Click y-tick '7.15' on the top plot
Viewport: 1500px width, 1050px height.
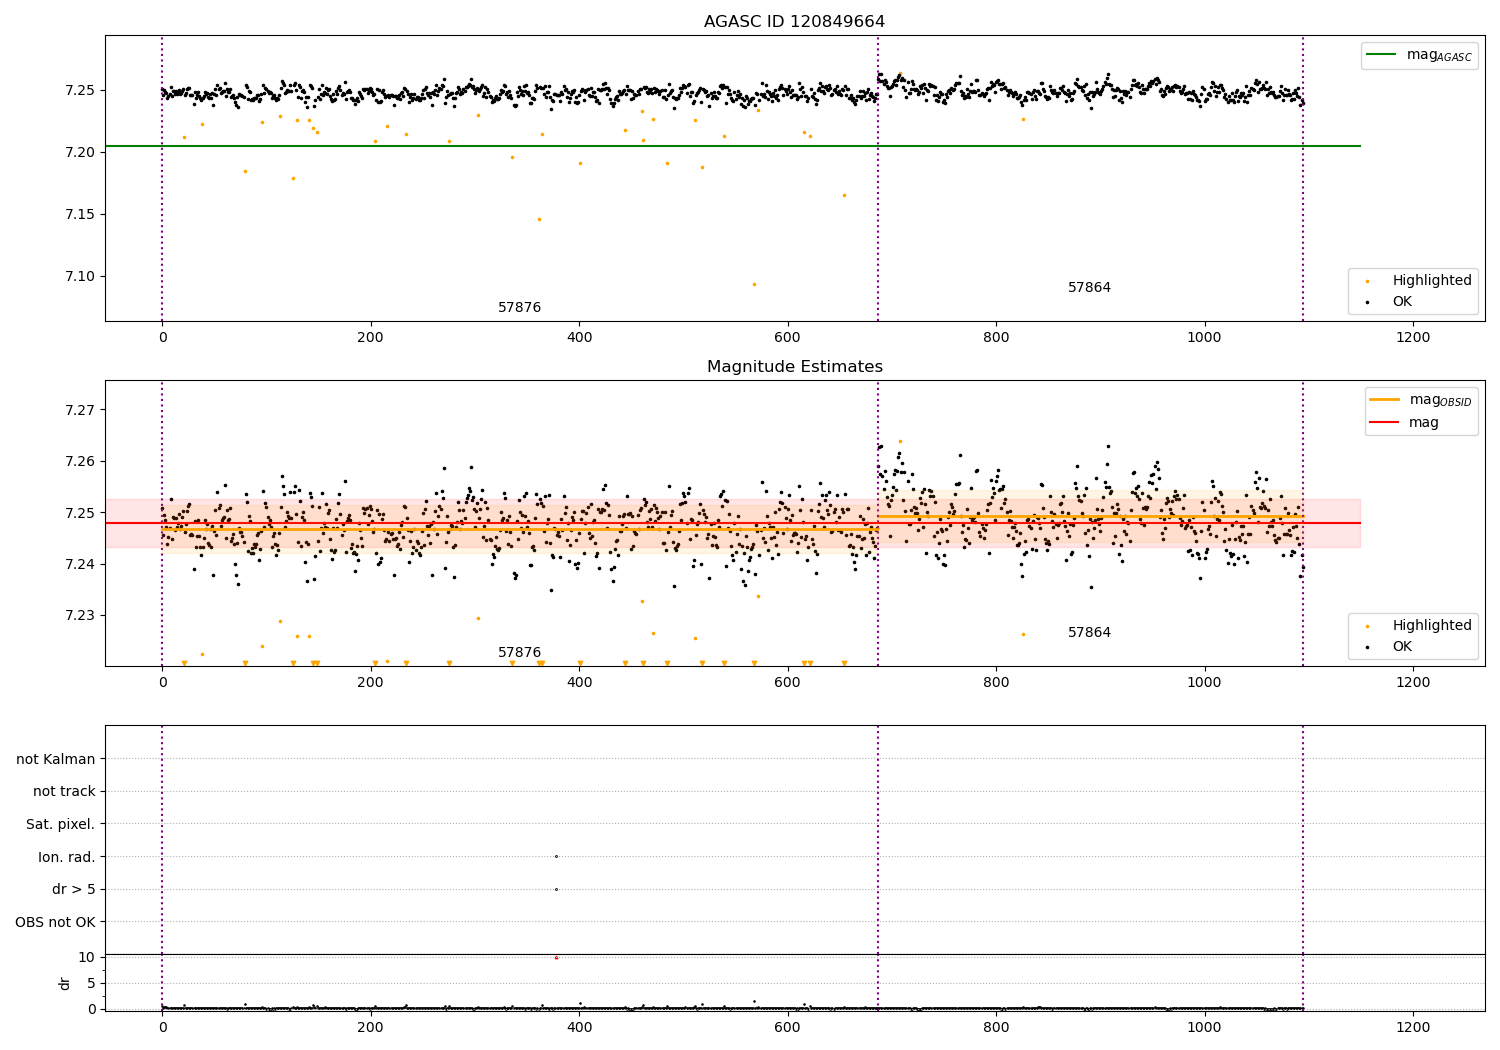point(80,214)
